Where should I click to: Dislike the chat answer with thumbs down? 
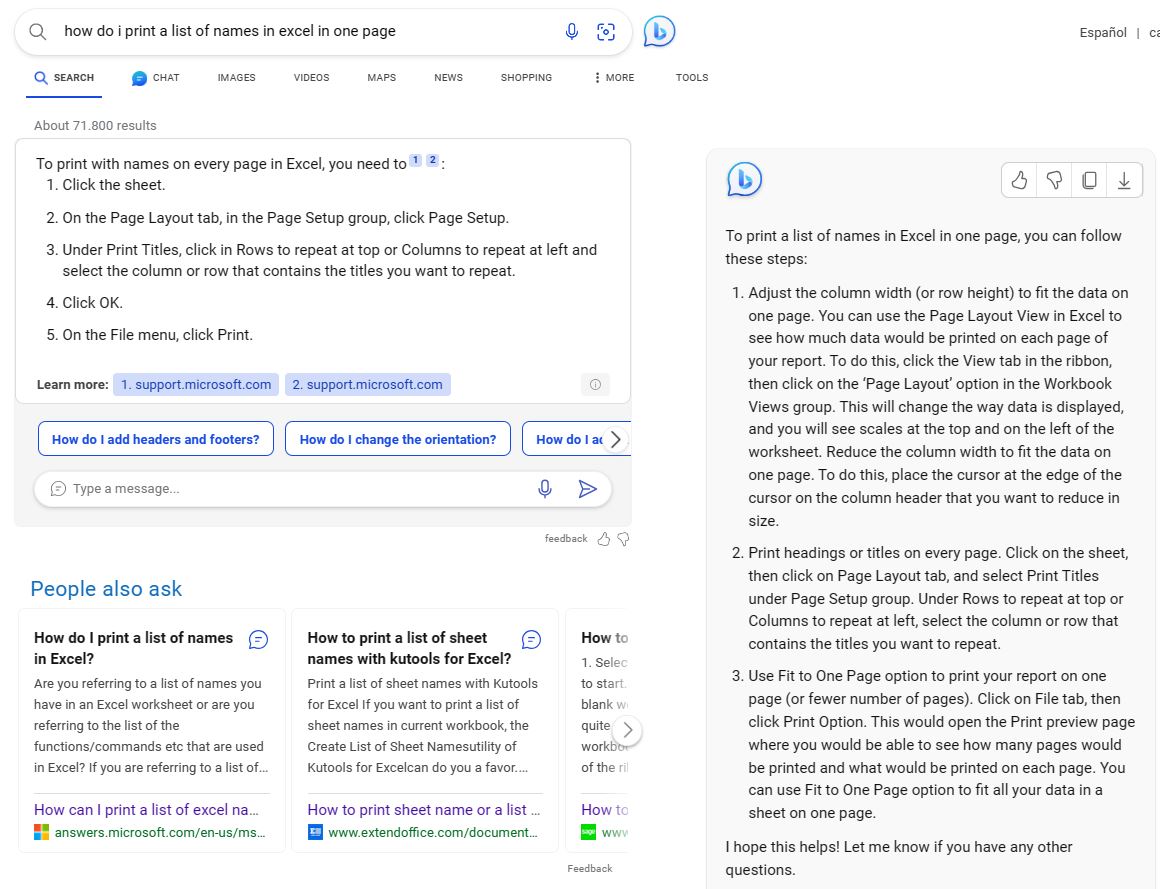1054,180
